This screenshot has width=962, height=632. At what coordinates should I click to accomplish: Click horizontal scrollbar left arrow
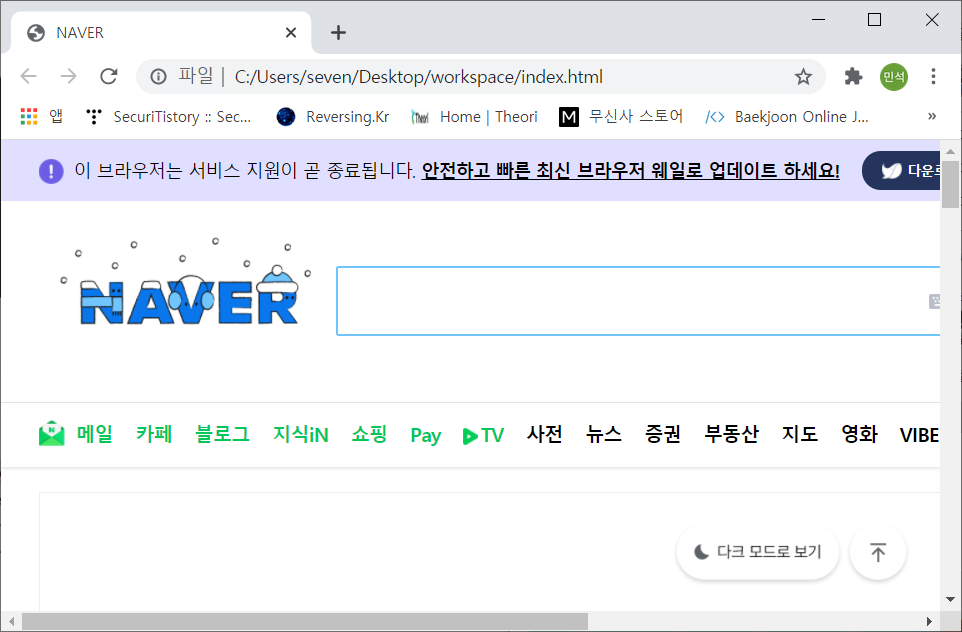point(11,621)
